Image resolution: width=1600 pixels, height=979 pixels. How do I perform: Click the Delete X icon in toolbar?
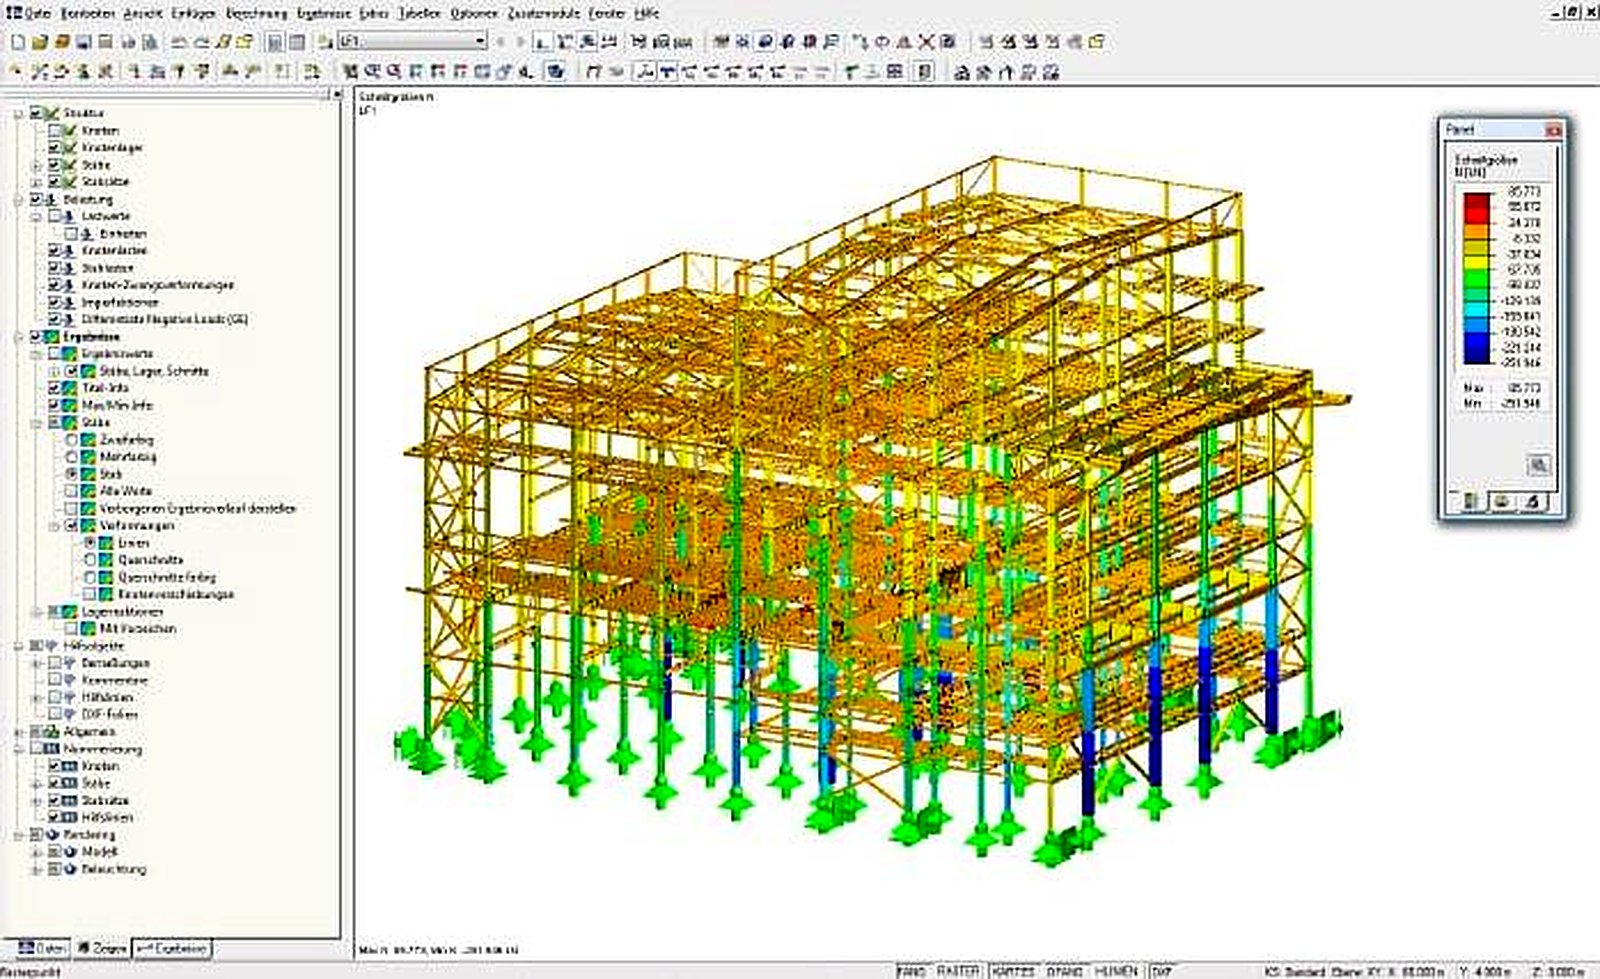[926, 42]
